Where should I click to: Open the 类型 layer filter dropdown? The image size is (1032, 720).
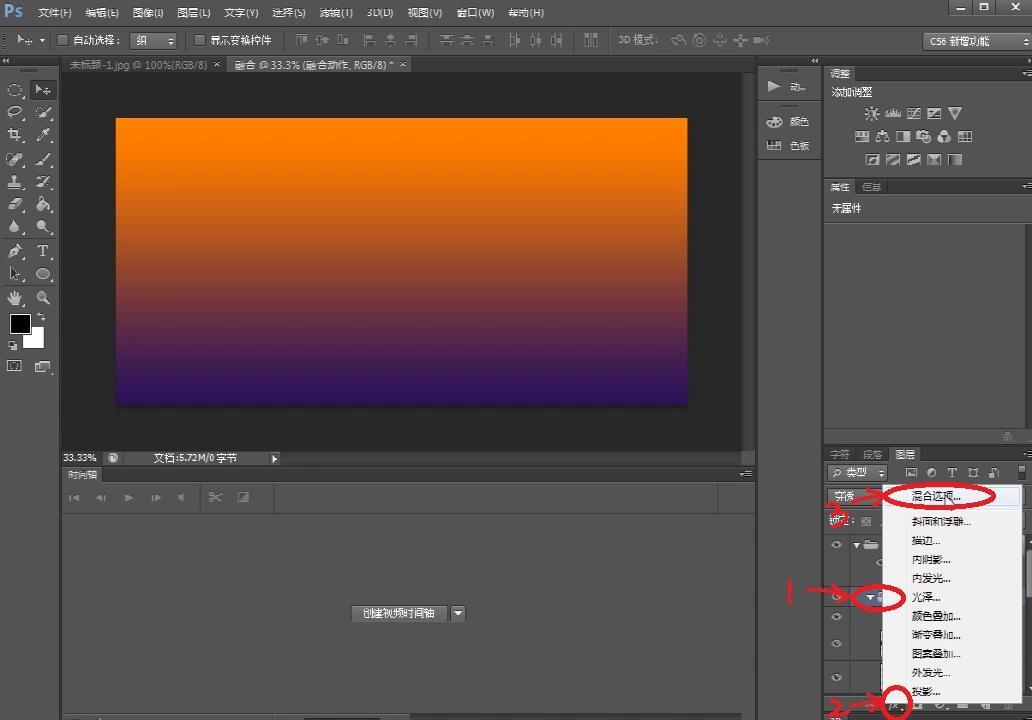[x=858, y=472]
